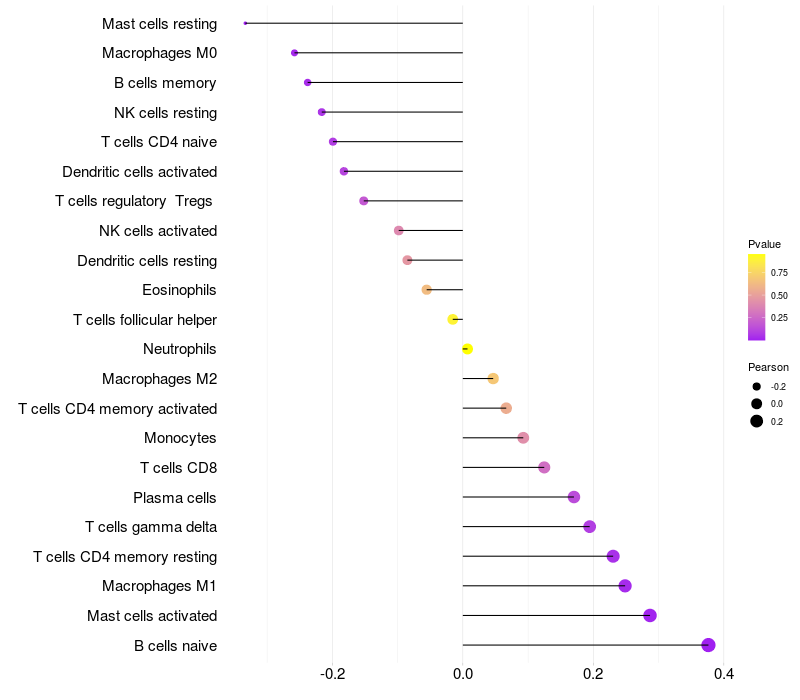Click the Plasma cells axis label
This screenshot has height=700, width=800.
click(x=174, y=498)
